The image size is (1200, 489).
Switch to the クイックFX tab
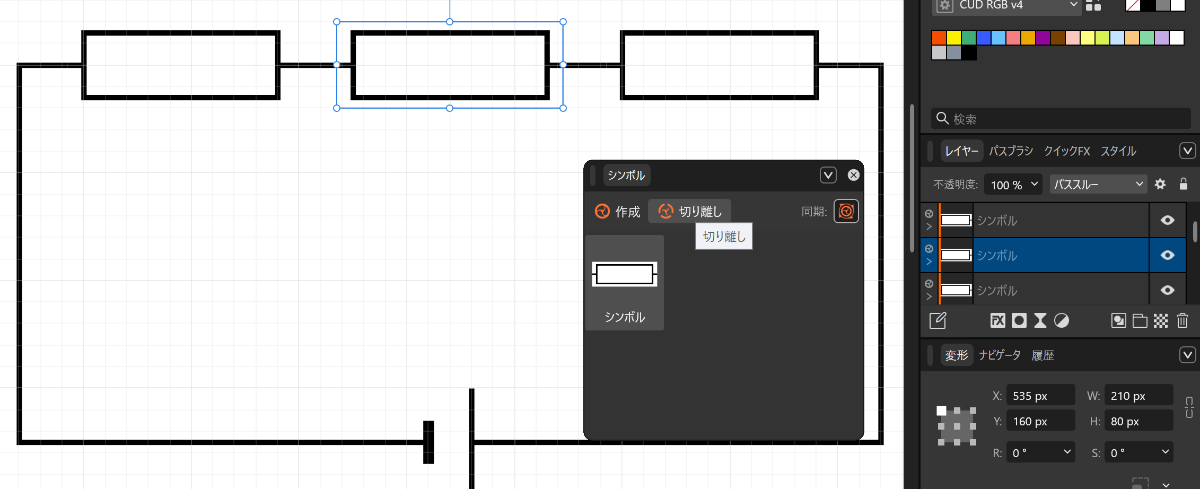1066,151
